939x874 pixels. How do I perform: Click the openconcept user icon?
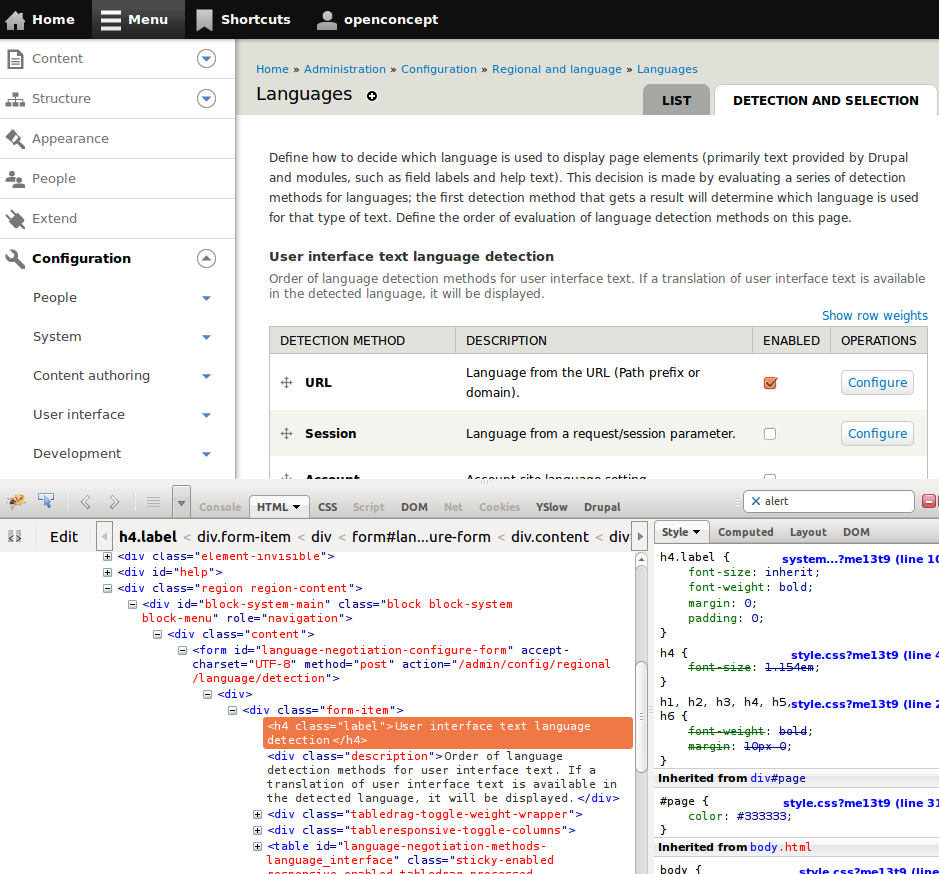(327, 19)
